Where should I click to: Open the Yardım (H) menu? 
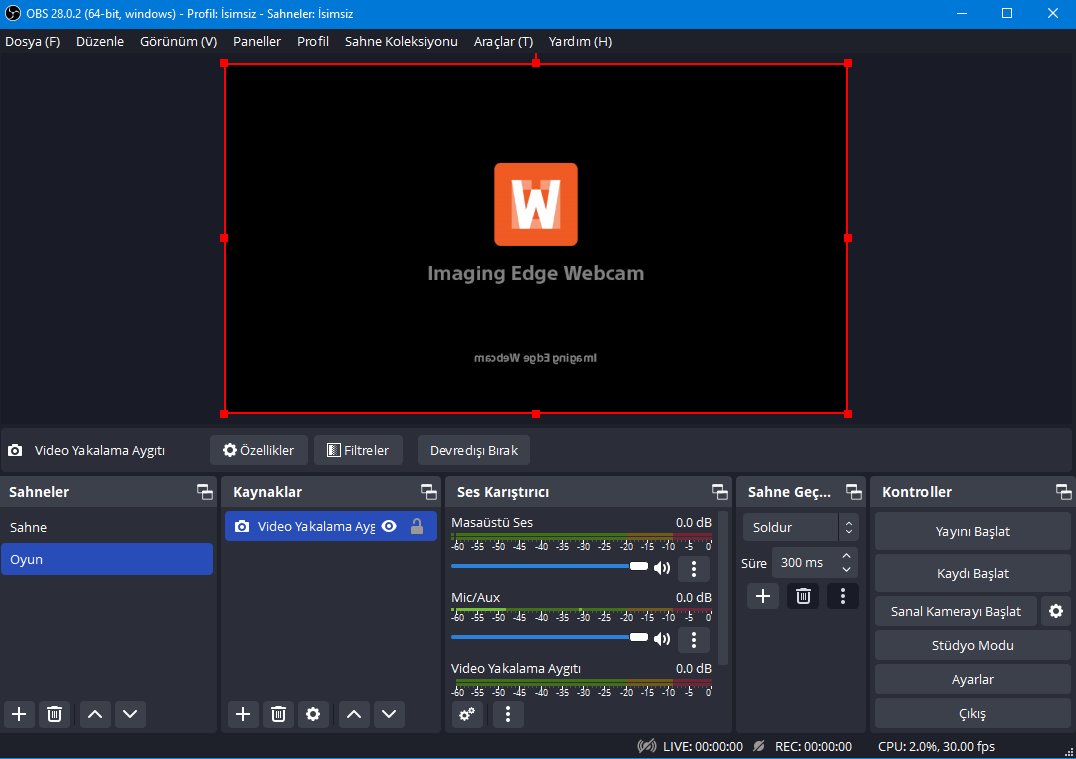[581, 41]
